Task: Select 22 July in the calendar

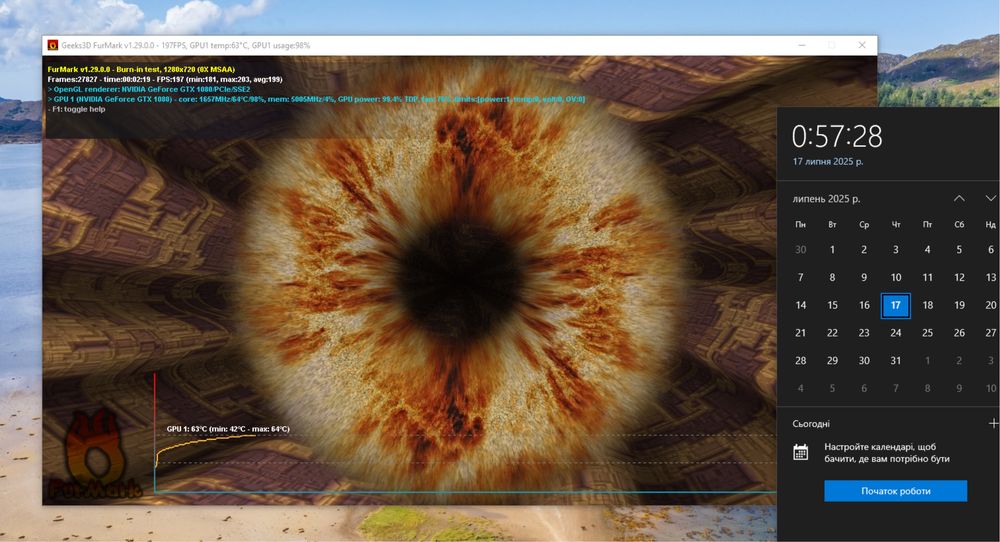Action: (832, 333)
